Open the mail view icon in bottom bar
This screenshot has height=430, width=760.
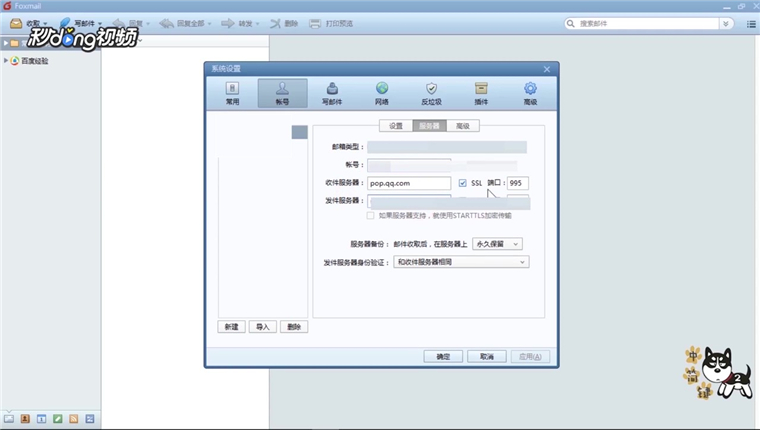coord(9,419)
